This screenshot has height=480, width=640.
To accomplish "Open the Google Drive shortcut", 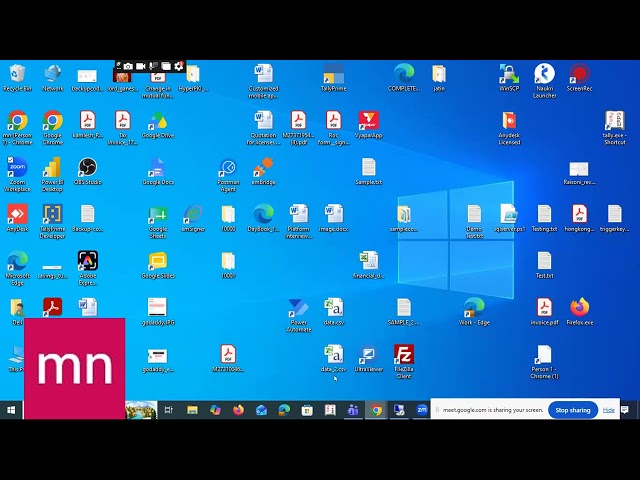I will pos(158,124).
